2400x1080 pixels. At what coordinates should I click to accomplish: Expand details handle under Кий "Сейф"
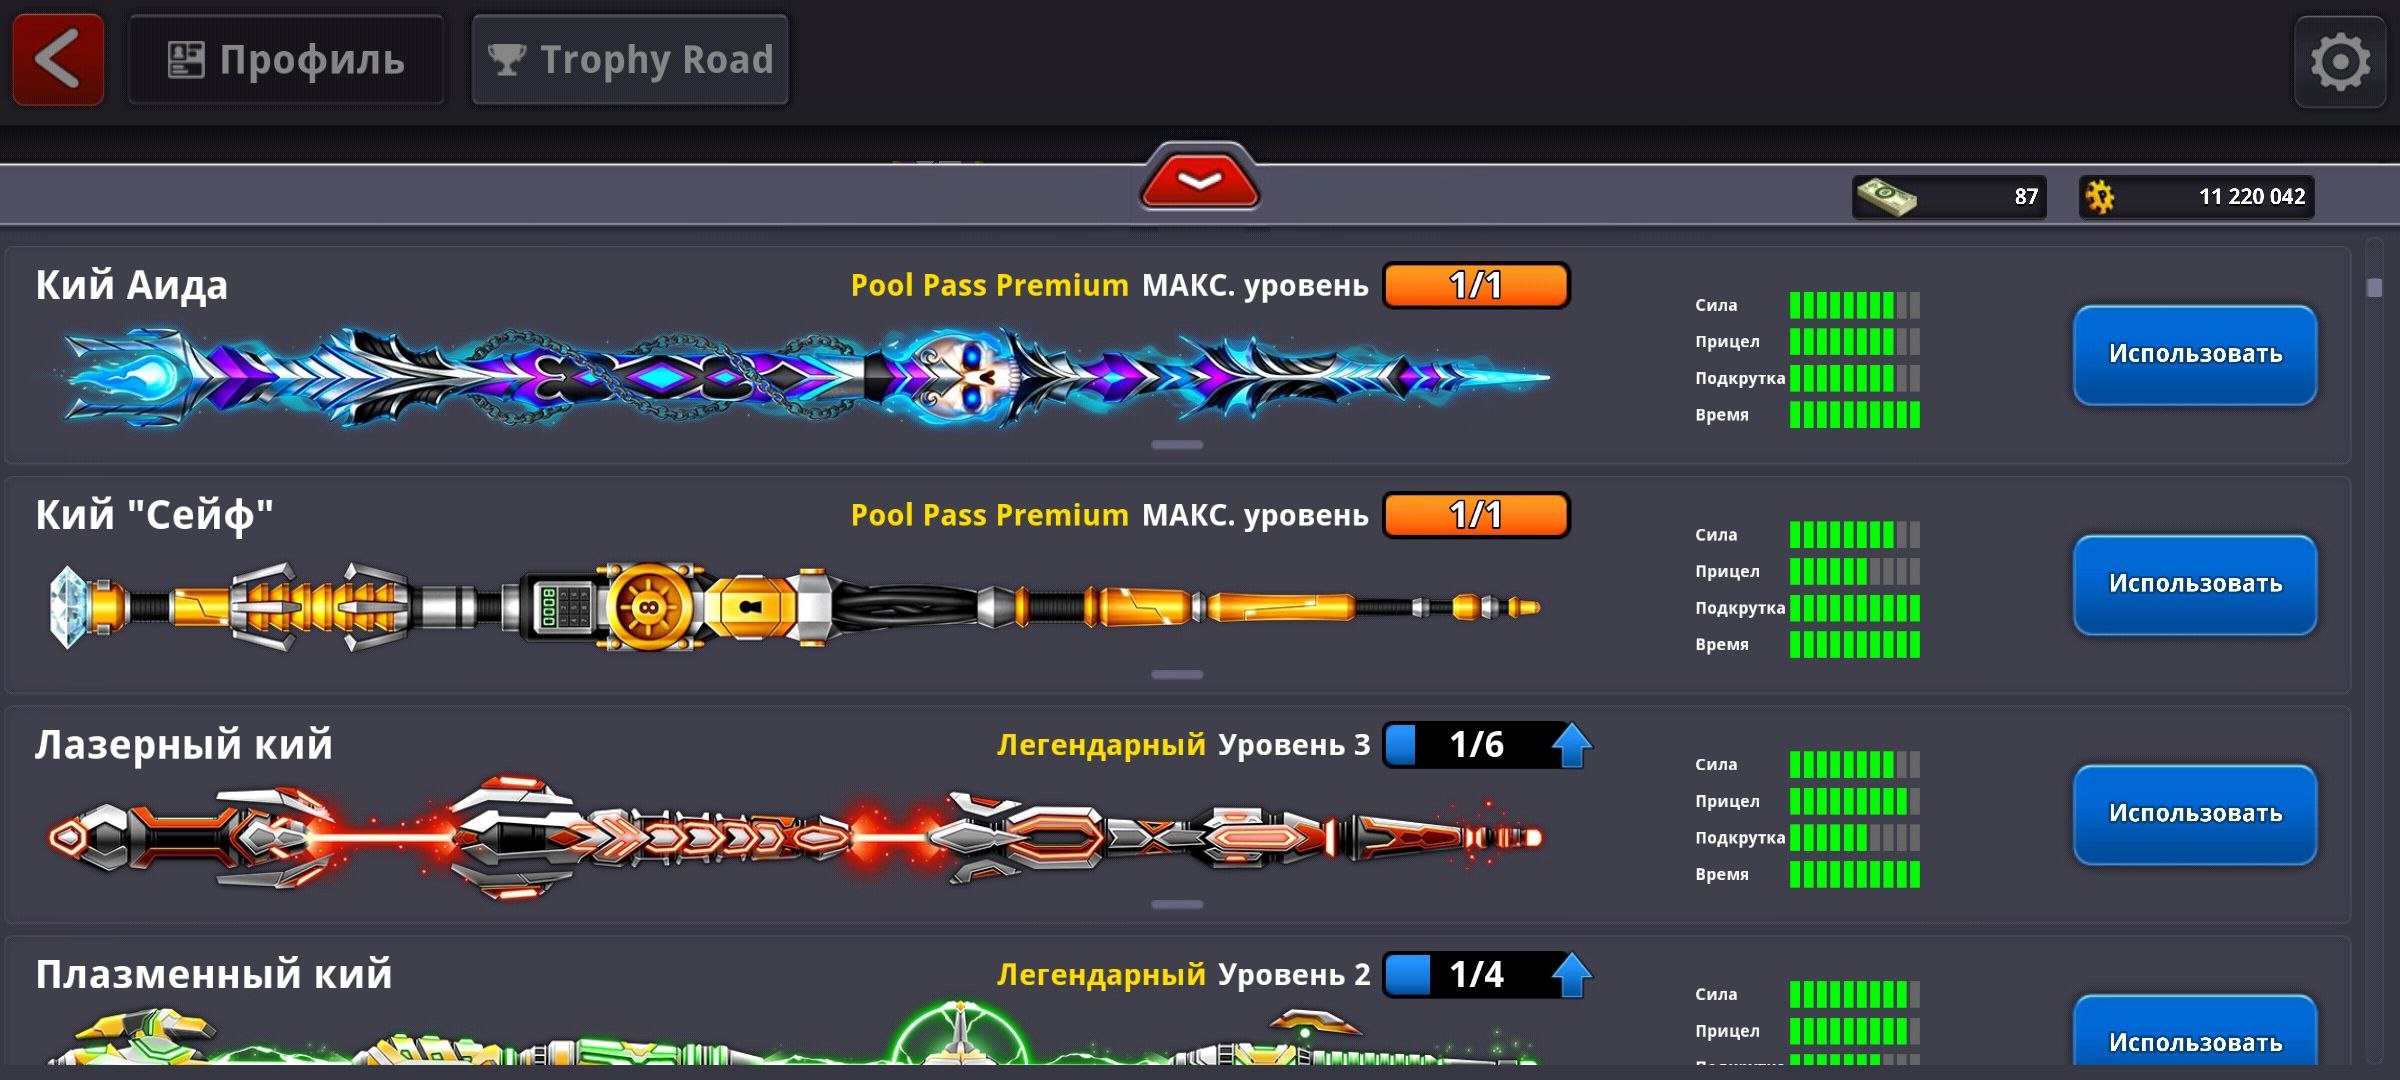(1177, 675)
